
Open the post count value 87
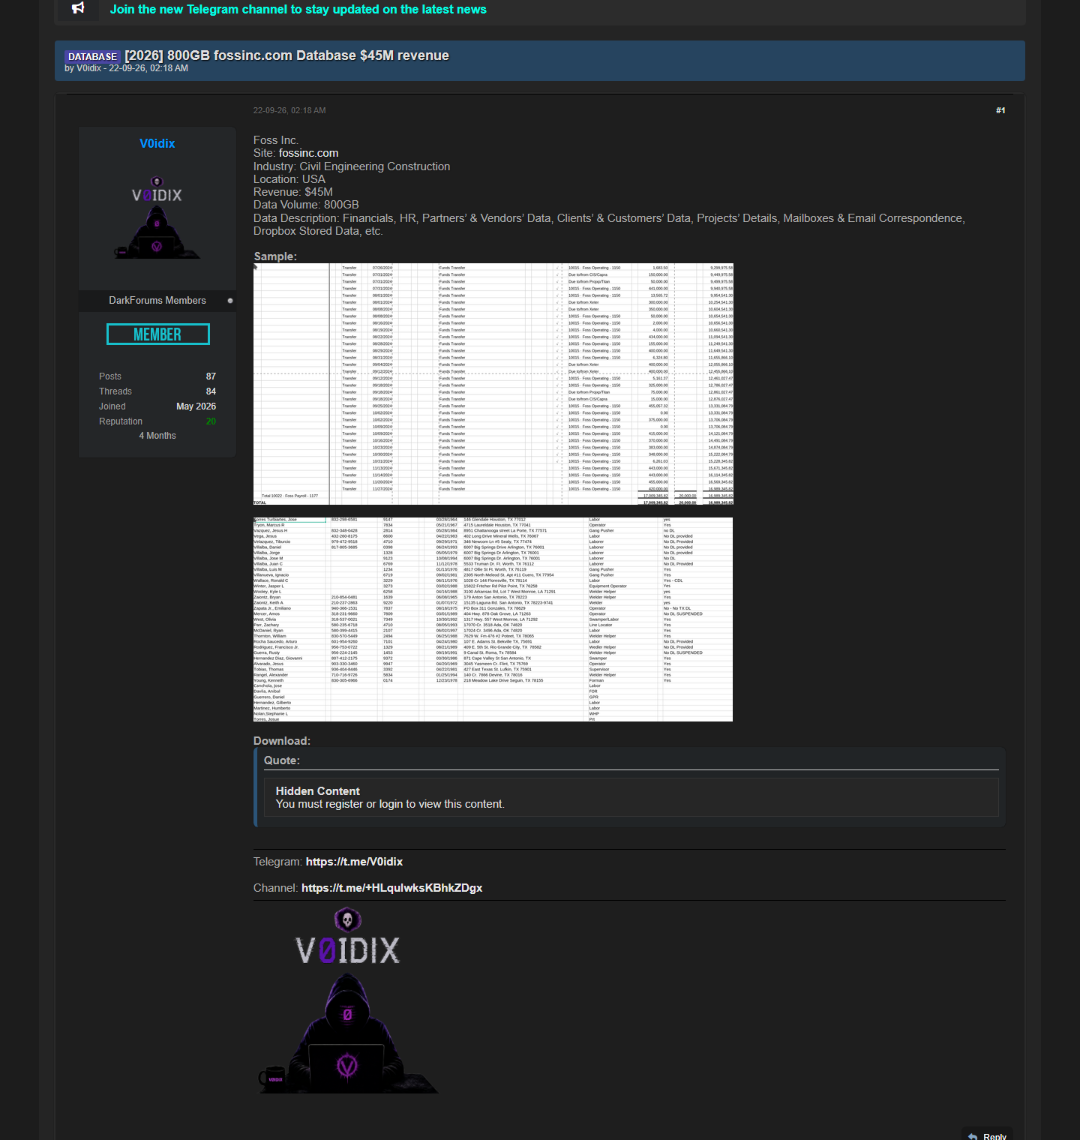tap(211, 377)
